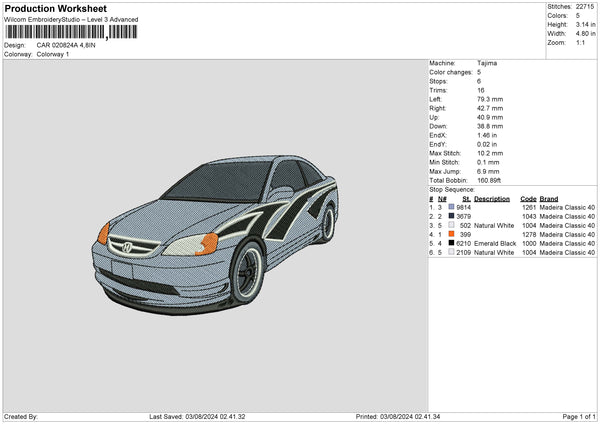Pick the orange swatch for thread 399

point(452,234)
